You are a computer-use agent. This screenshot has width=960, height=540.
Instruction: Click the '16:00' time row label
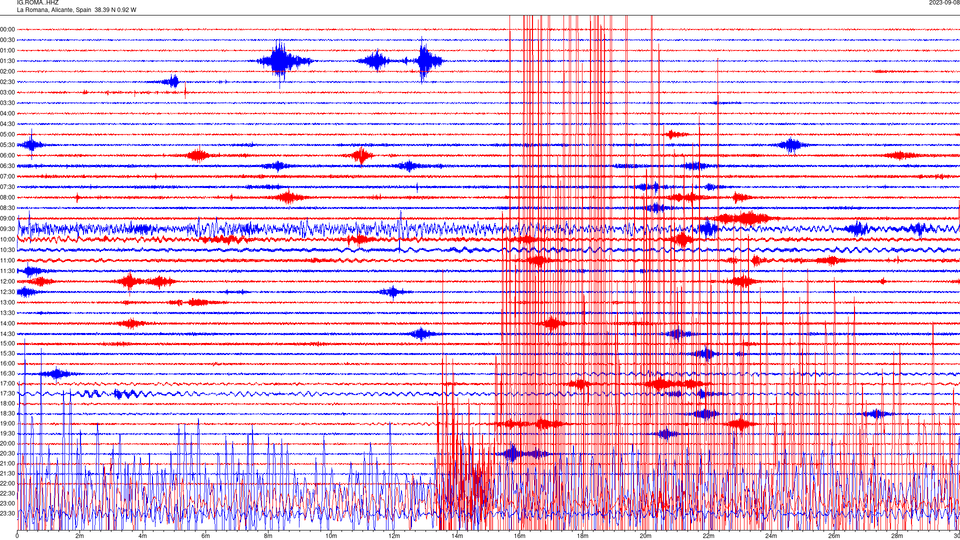pyautogui.click(x=8, y=363)
